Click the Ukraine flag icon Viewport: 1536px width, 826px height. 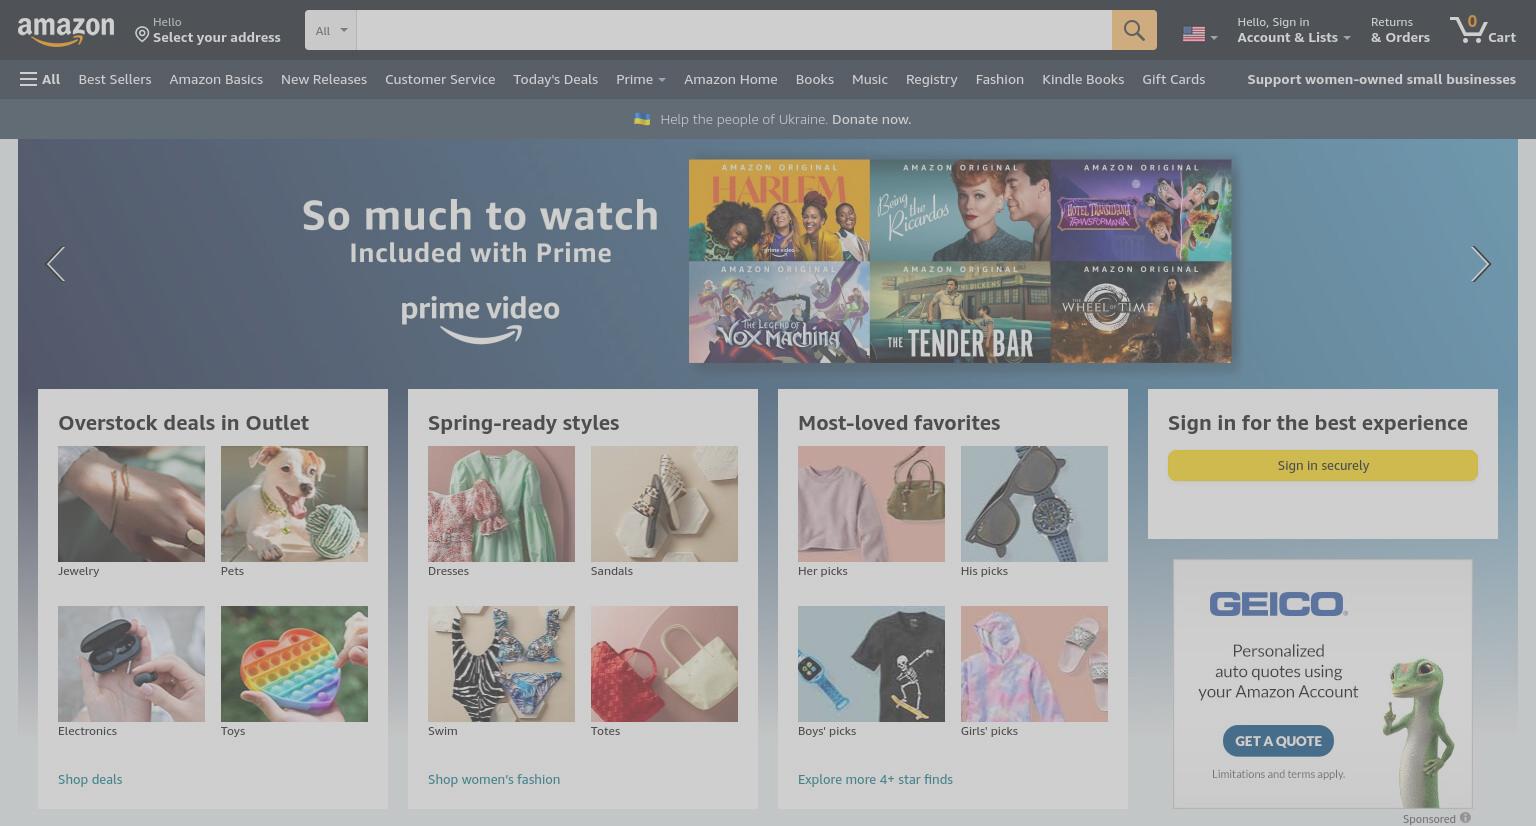pos(642,119)
